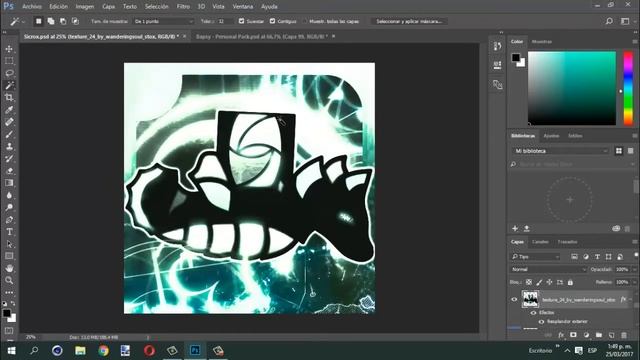Viewport: 640px width, 360px height.
Task: Open the Tipo layer filter dropdown
Action: pyautogui.click(x=536, y=257)
